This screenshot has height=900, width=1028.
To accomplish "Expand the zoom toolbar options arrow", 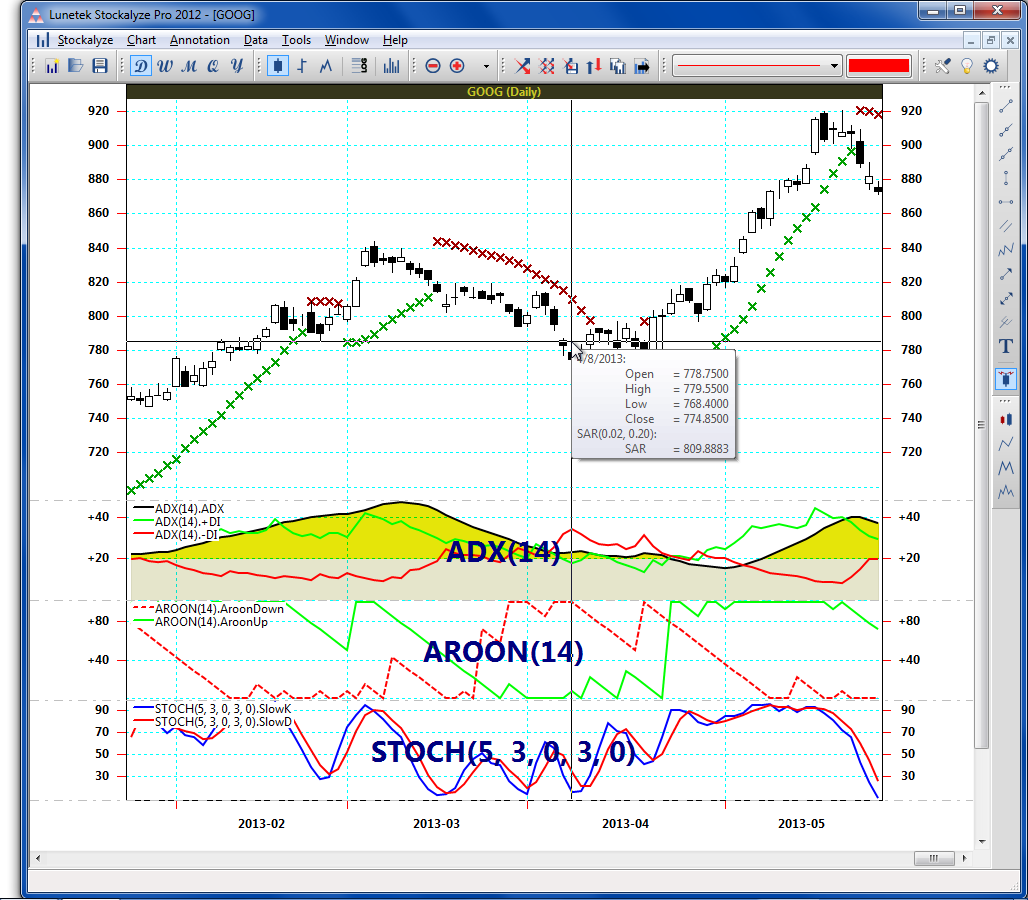I will point(487,66).
